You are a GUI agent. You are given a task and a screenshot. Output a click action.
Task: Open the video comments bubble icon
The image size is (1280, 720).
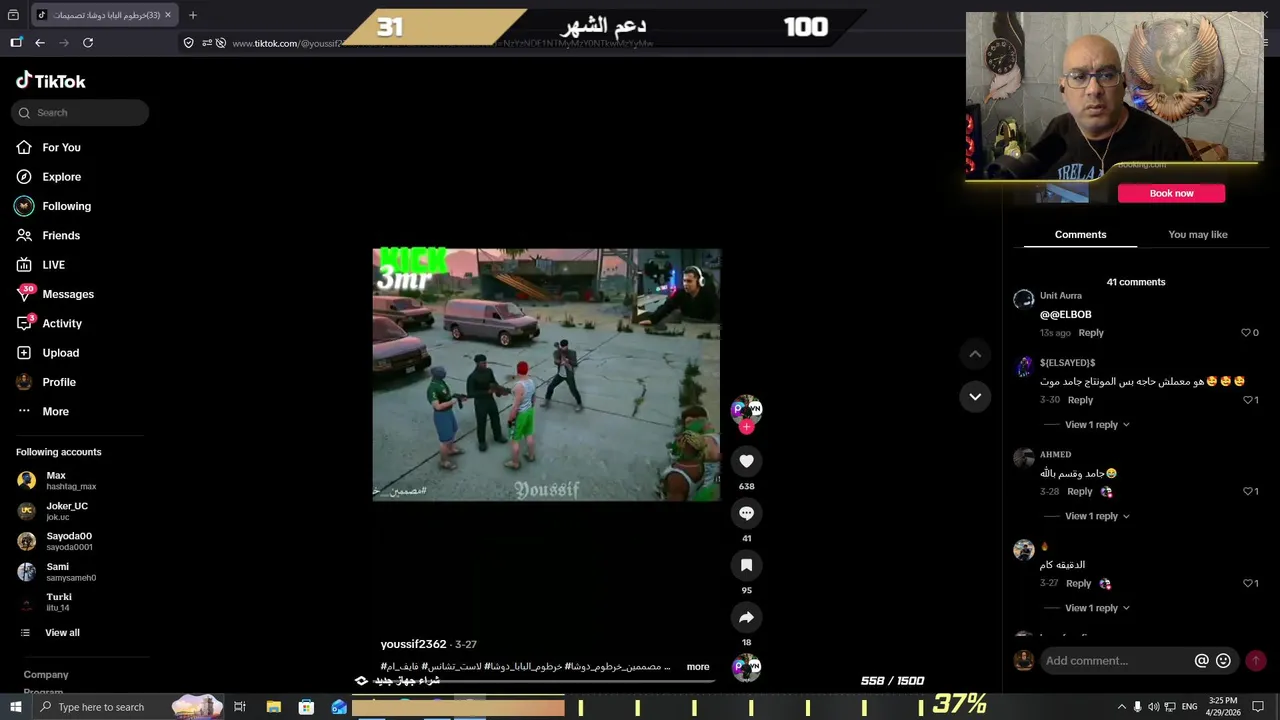coord(746,513)
